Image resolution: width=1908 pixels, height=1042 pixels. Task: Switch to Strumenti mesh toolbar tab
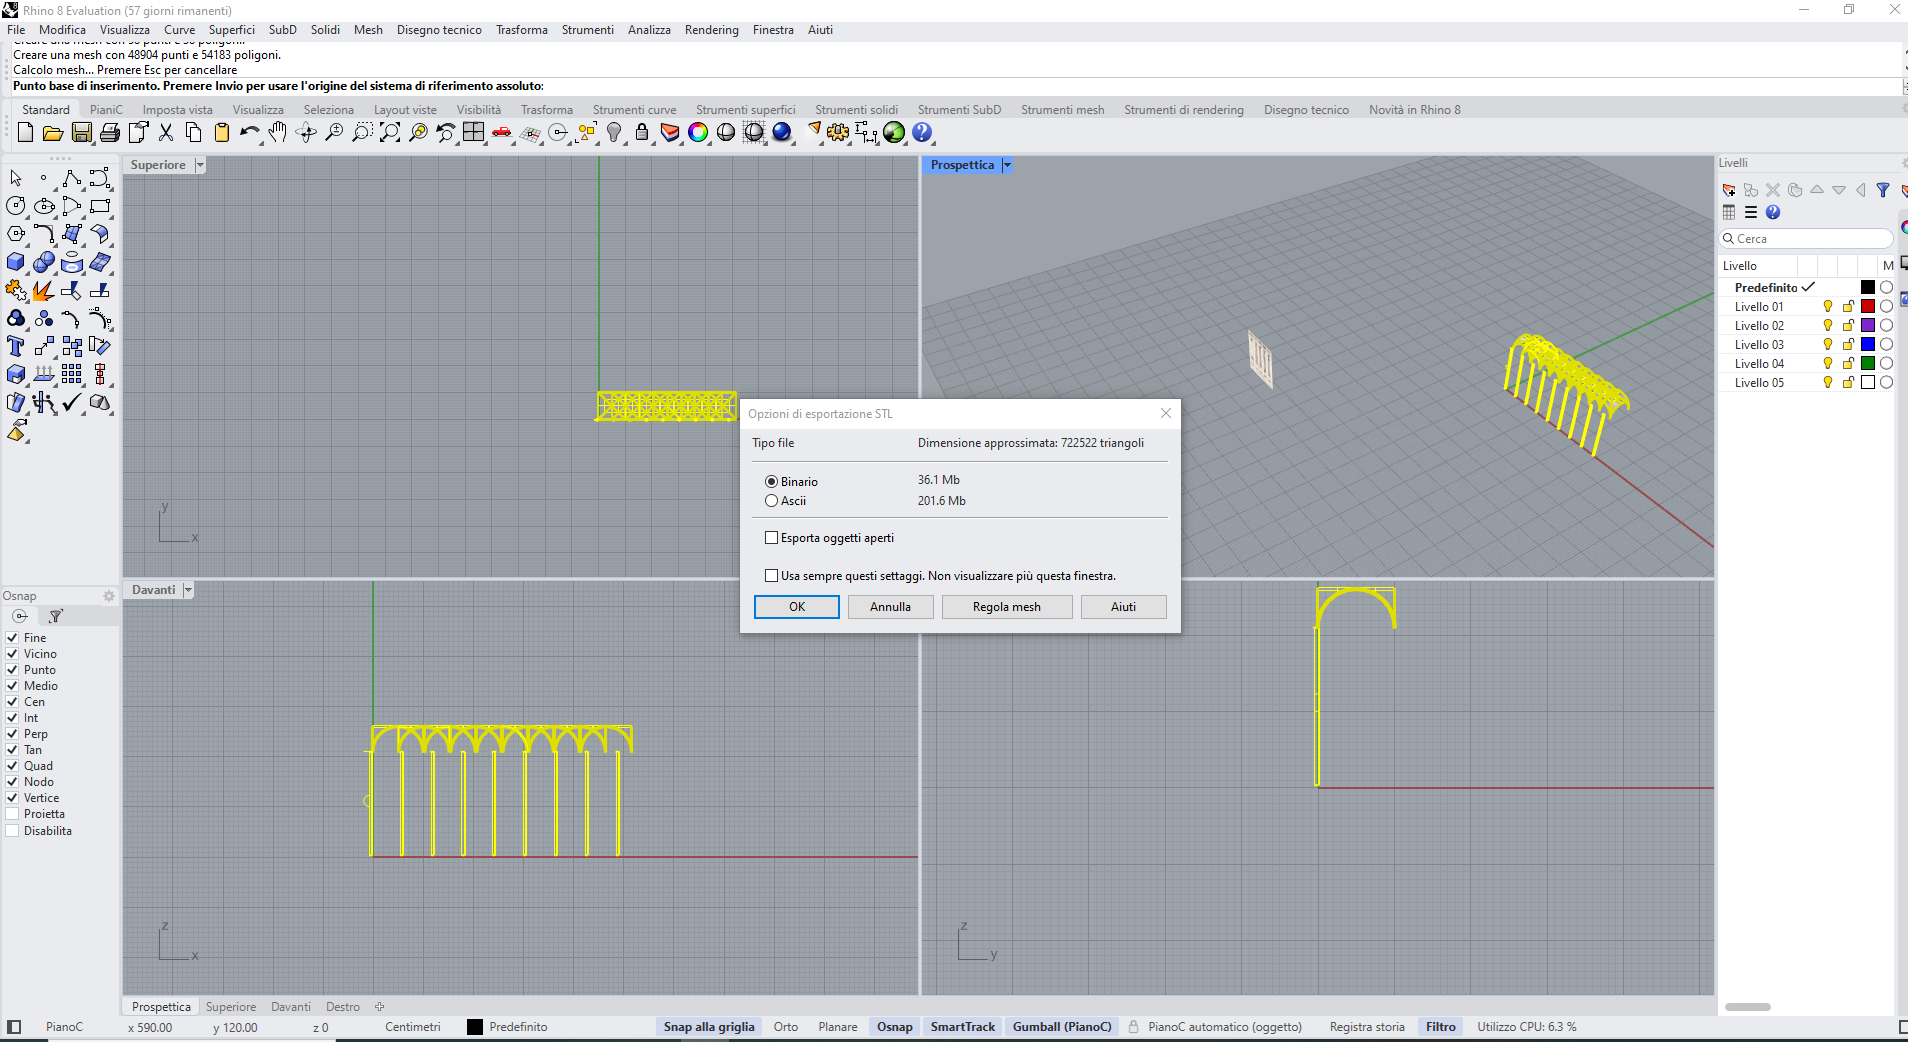pyautogui.click(x=1062, y=110)
